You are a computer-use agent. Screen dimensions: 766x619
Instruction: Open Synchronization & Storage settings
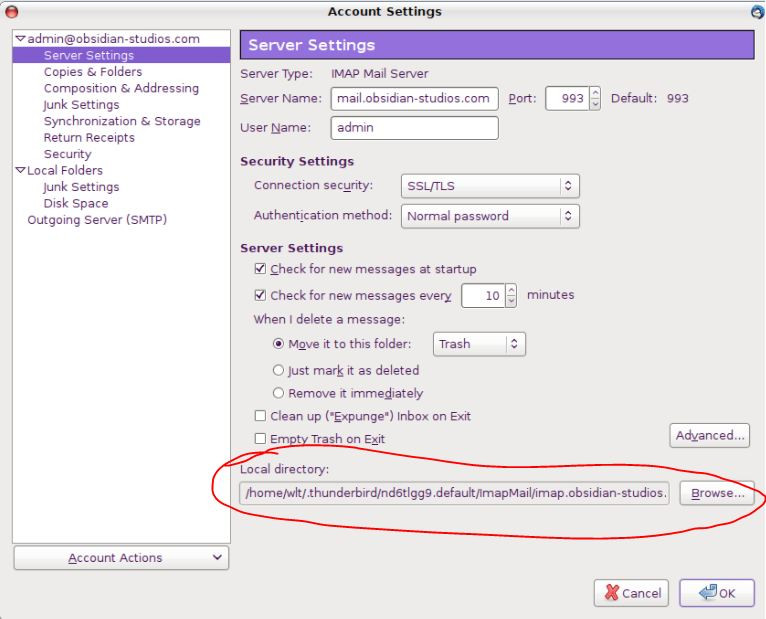(x=122, y=121)
